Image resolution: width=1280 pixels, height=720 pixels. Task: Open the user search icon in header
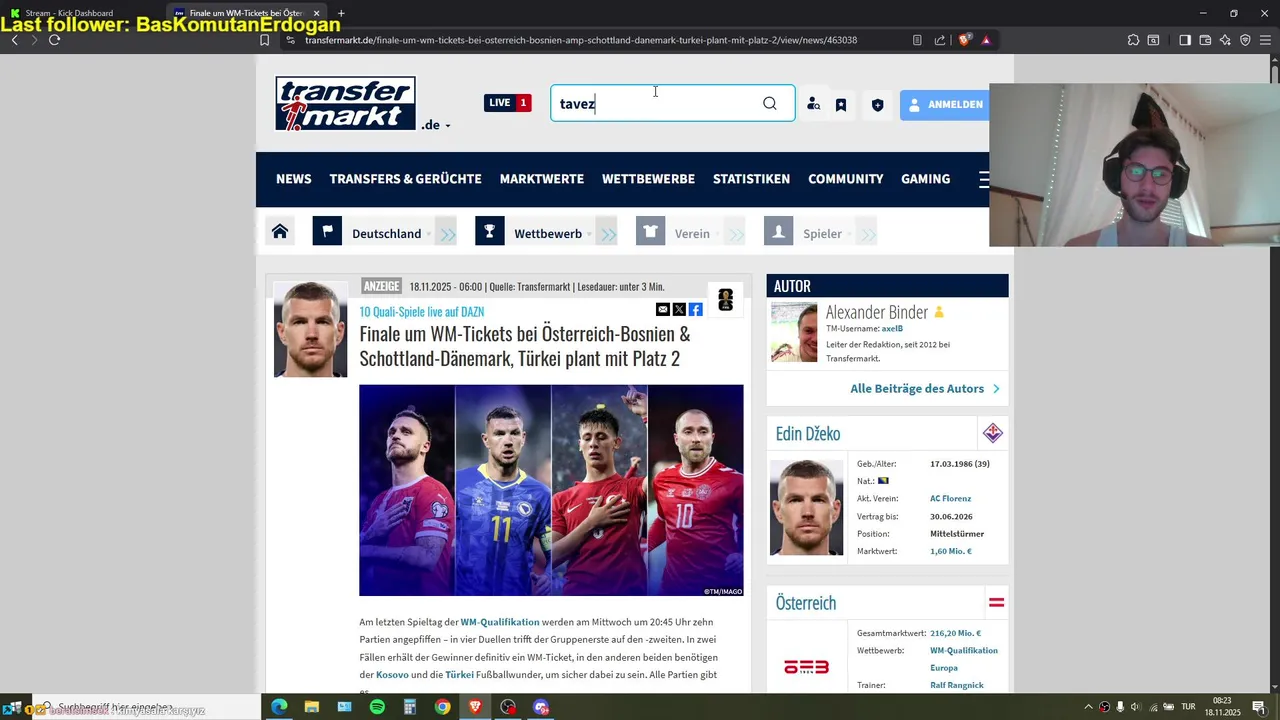coord(814,104)
